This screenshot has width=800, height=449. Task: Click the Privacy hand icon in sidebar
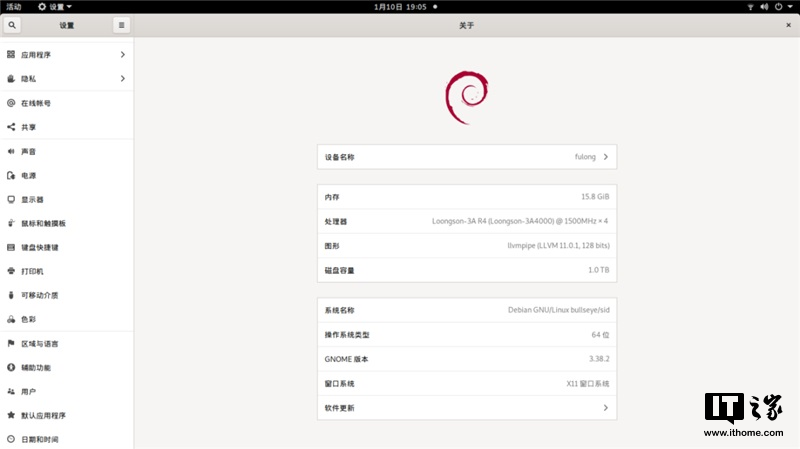tap(11, 79)
